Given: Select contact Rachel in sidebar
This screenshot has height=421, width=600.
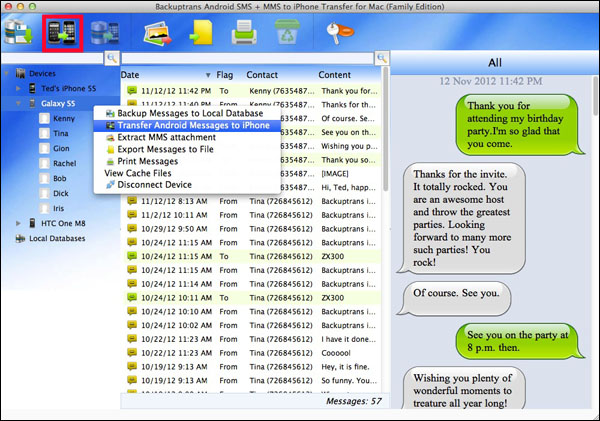Looking at the screenshot, I should (64, 163).
